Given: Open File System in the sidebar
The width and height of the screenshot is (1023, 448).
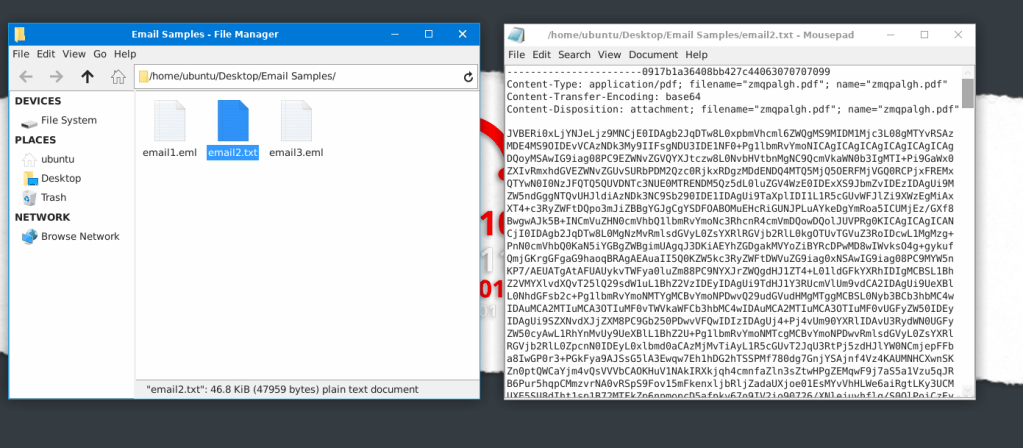Looking at the screenshot, I should tap(68, 120).
